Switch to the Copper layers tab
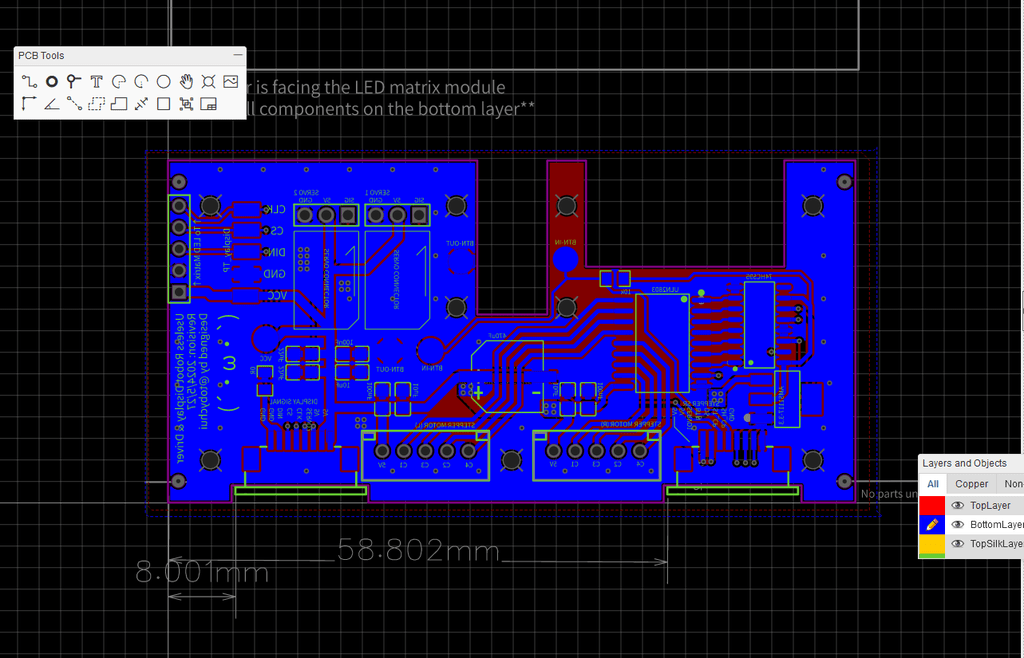 coord(971,484)
